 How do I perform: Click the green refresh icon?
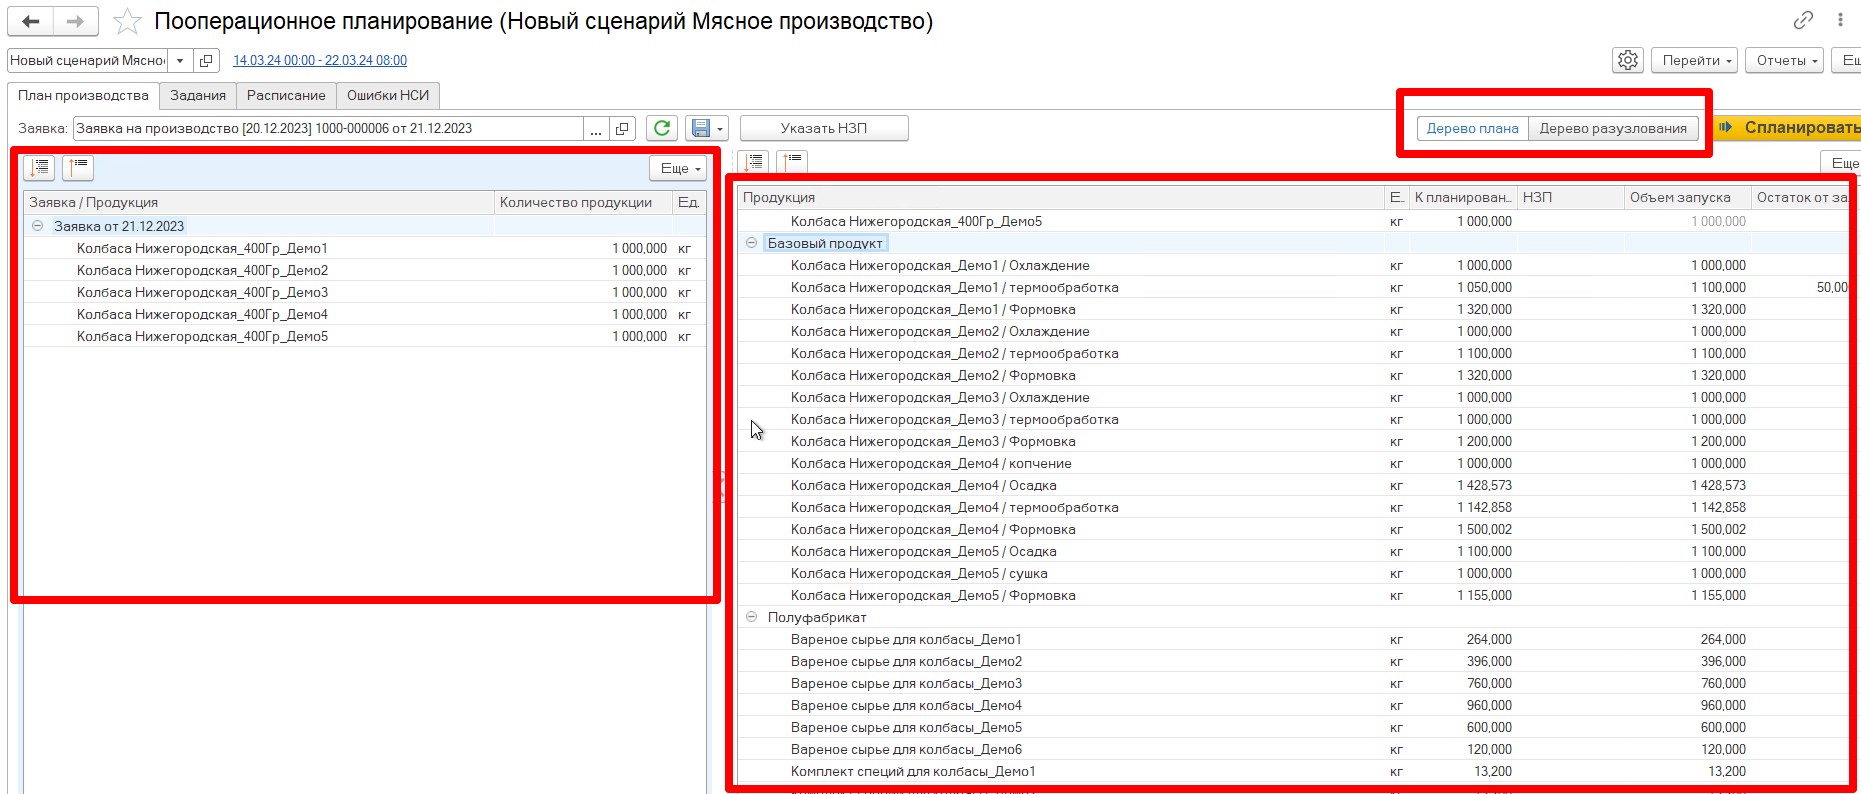pos(661,128)
